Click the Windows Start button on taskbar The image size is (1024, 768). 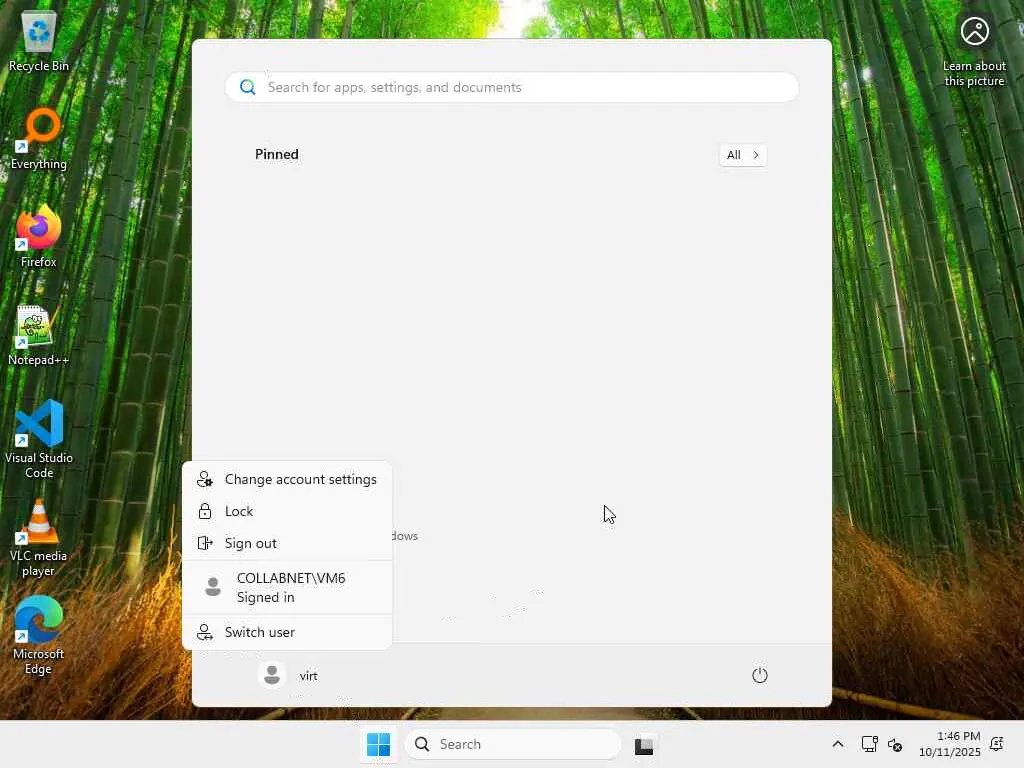(378, 744)
